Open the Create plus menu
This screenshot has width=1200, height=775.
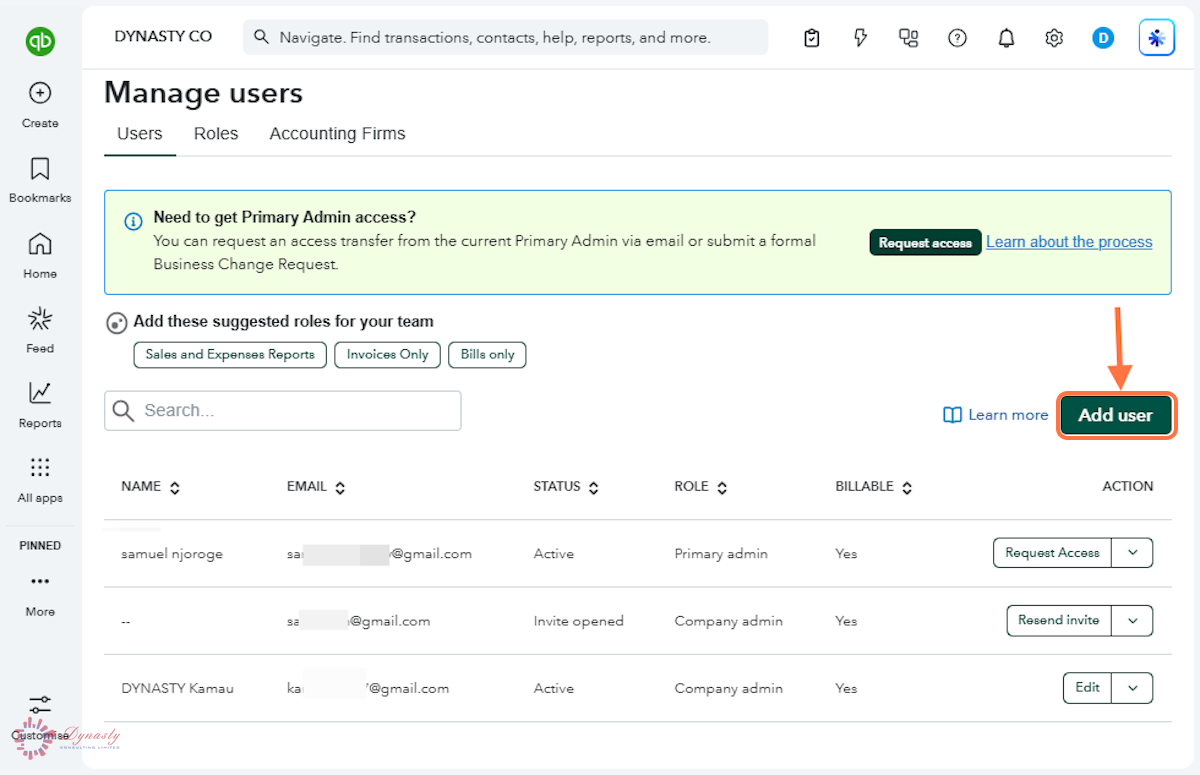[40, 105]
